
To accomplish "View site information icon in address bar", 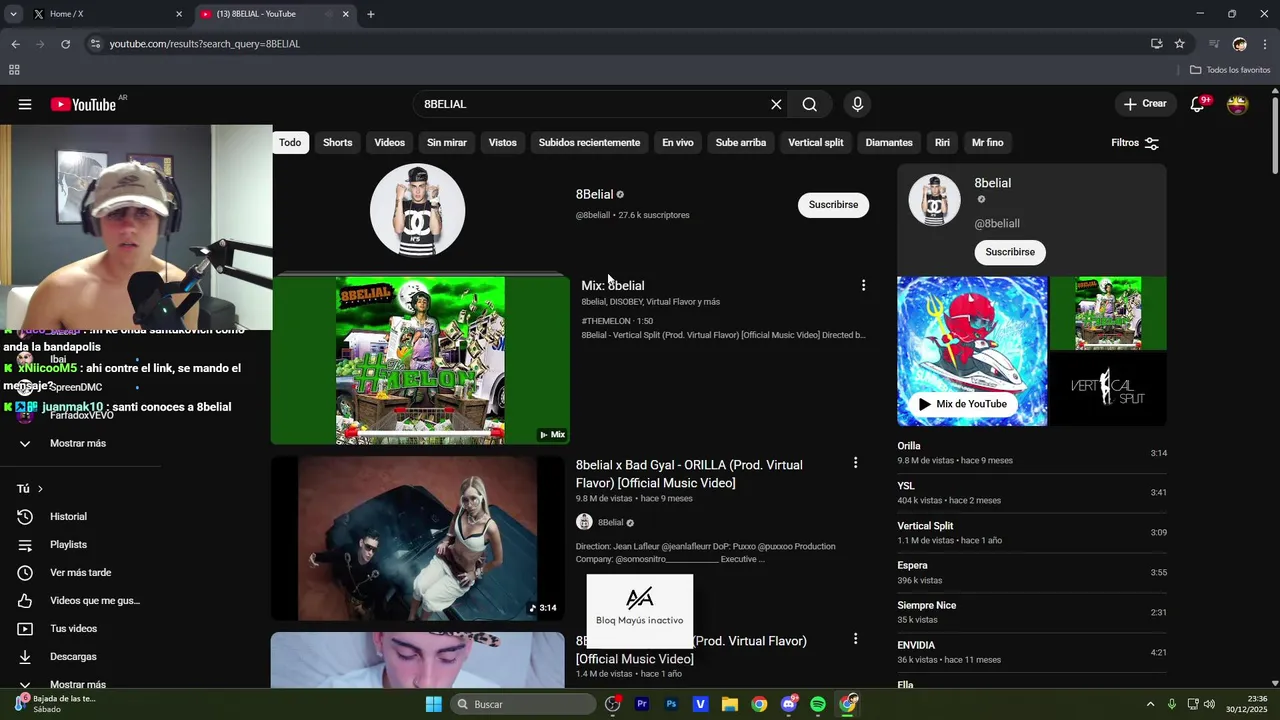I will (95, 44).
